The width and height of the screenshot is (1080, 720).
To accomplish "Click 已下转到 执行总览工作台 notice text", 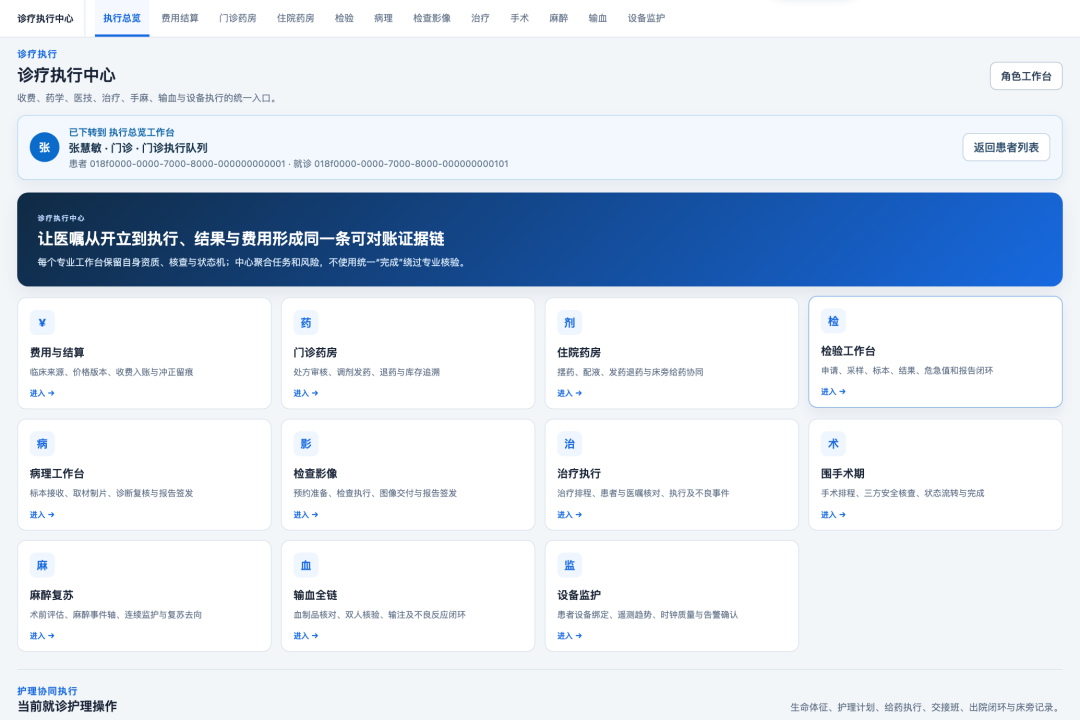I will click(x=121, y=132).
